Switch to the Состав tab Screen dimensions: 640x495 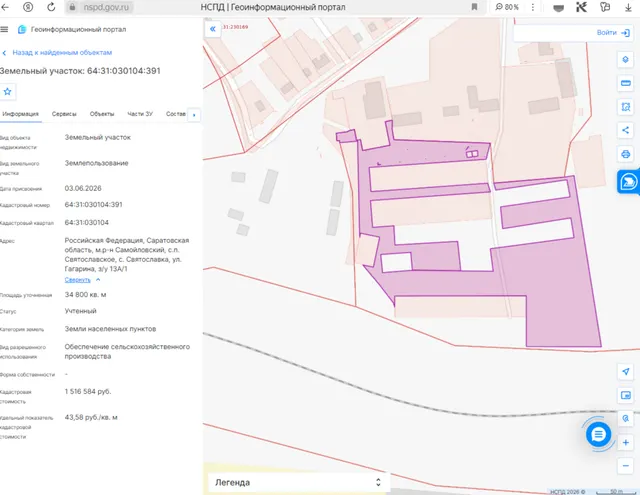pyautogui.click(x=176, y=114)
